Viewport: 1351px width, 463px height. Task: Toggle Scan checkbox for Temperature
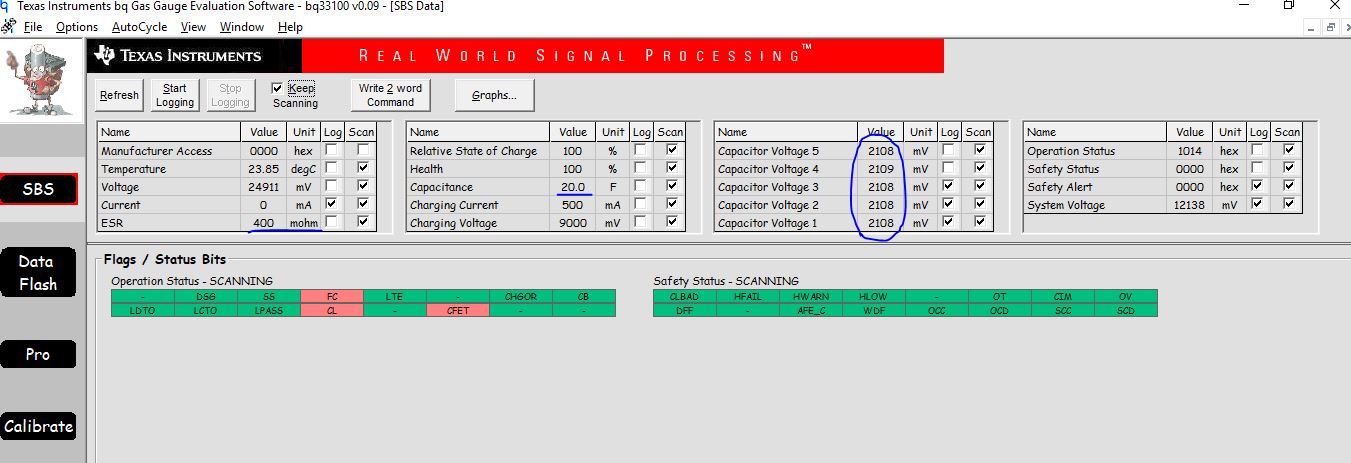(362, 169)
